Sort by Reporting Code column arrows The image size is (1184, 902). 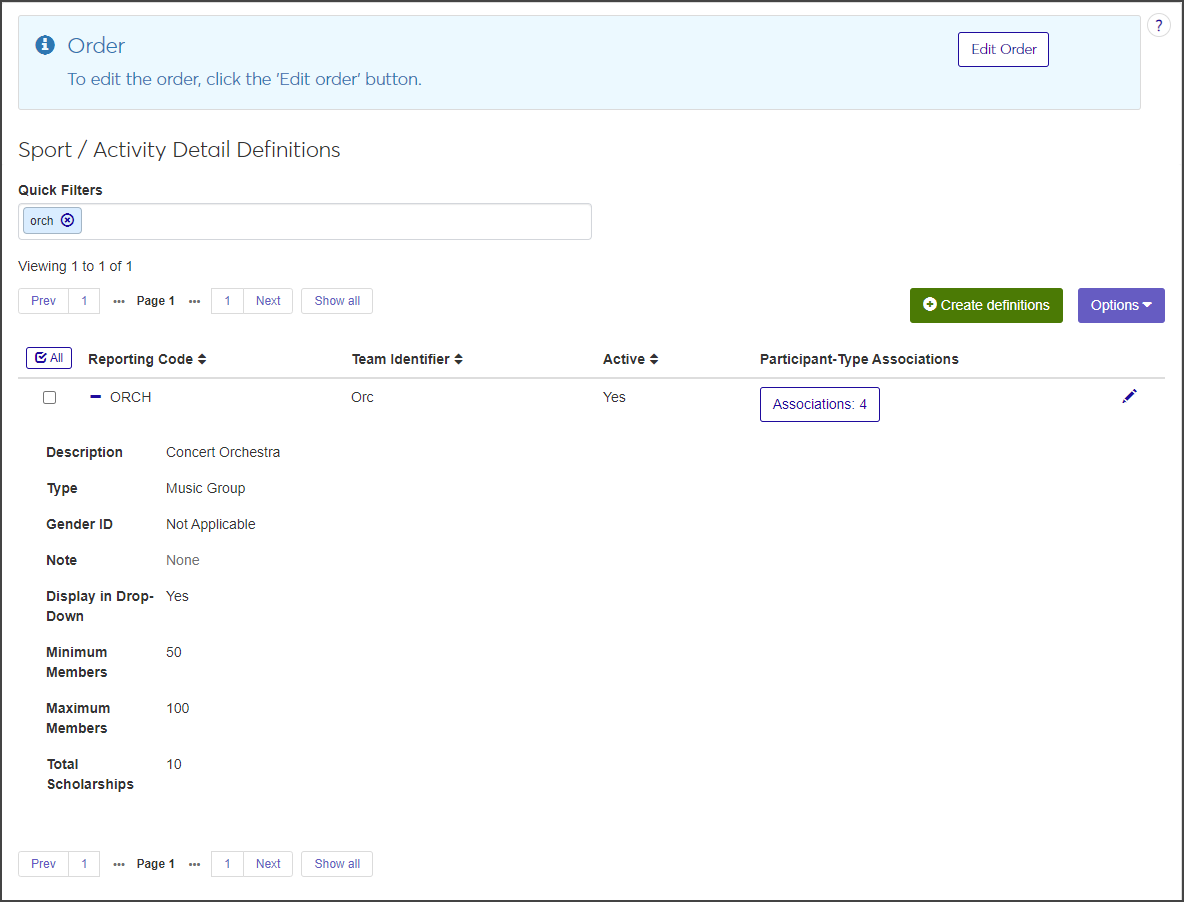point(202,360)
